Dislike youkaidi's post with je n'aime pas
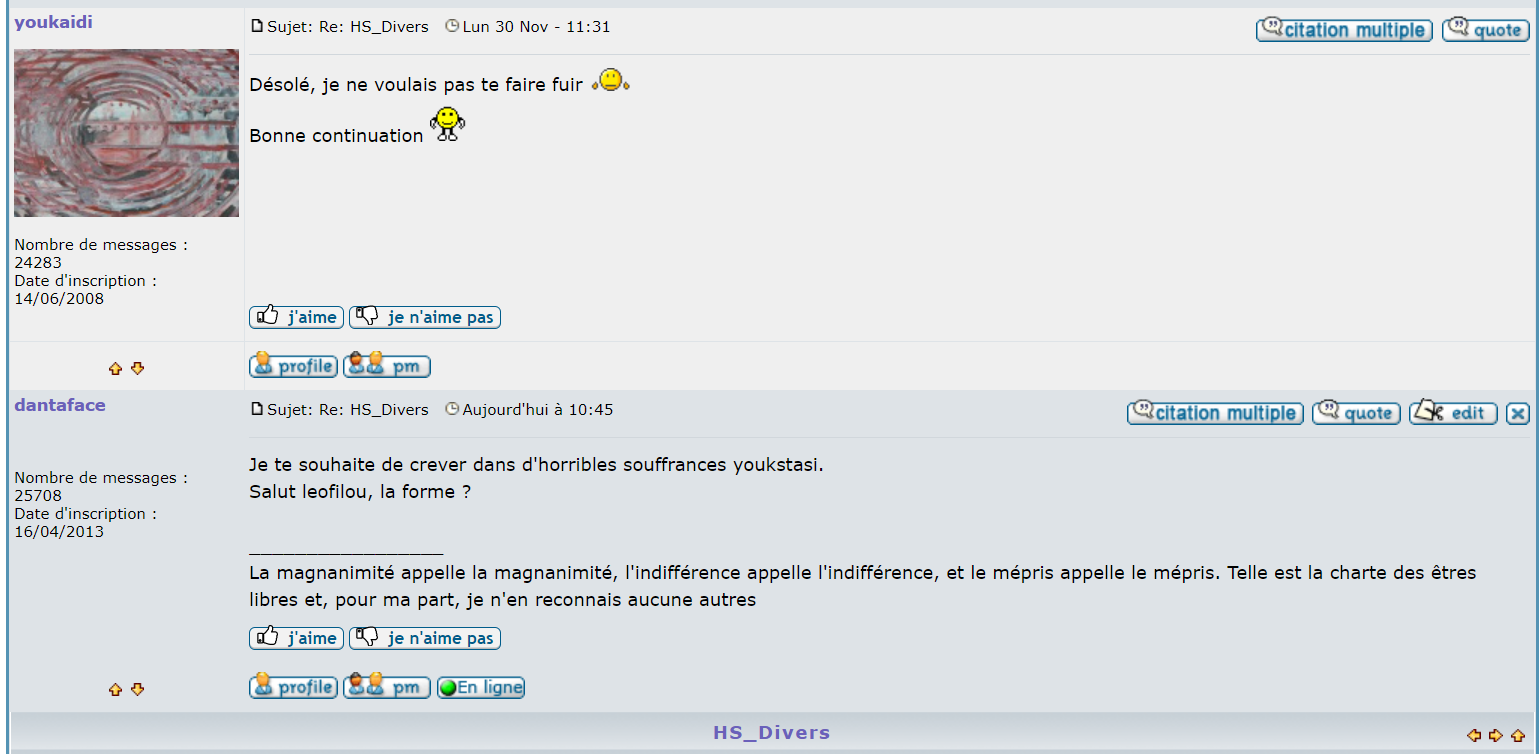The width and height of the screenshot is (1540, 754). [425, 317]
